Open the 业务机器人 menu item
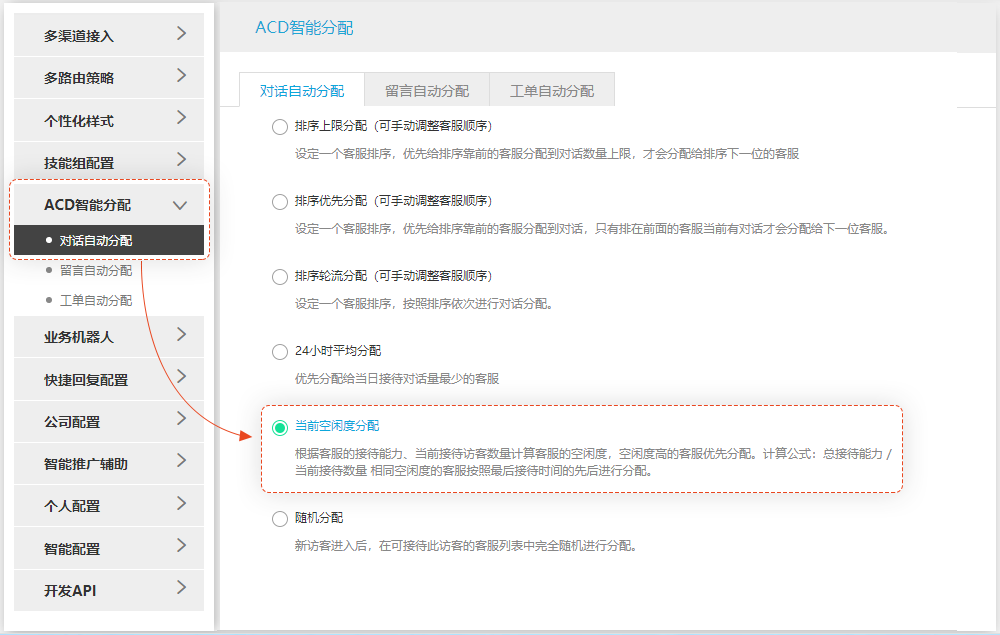The image size is (1000, 635). [x=109, y=337]
